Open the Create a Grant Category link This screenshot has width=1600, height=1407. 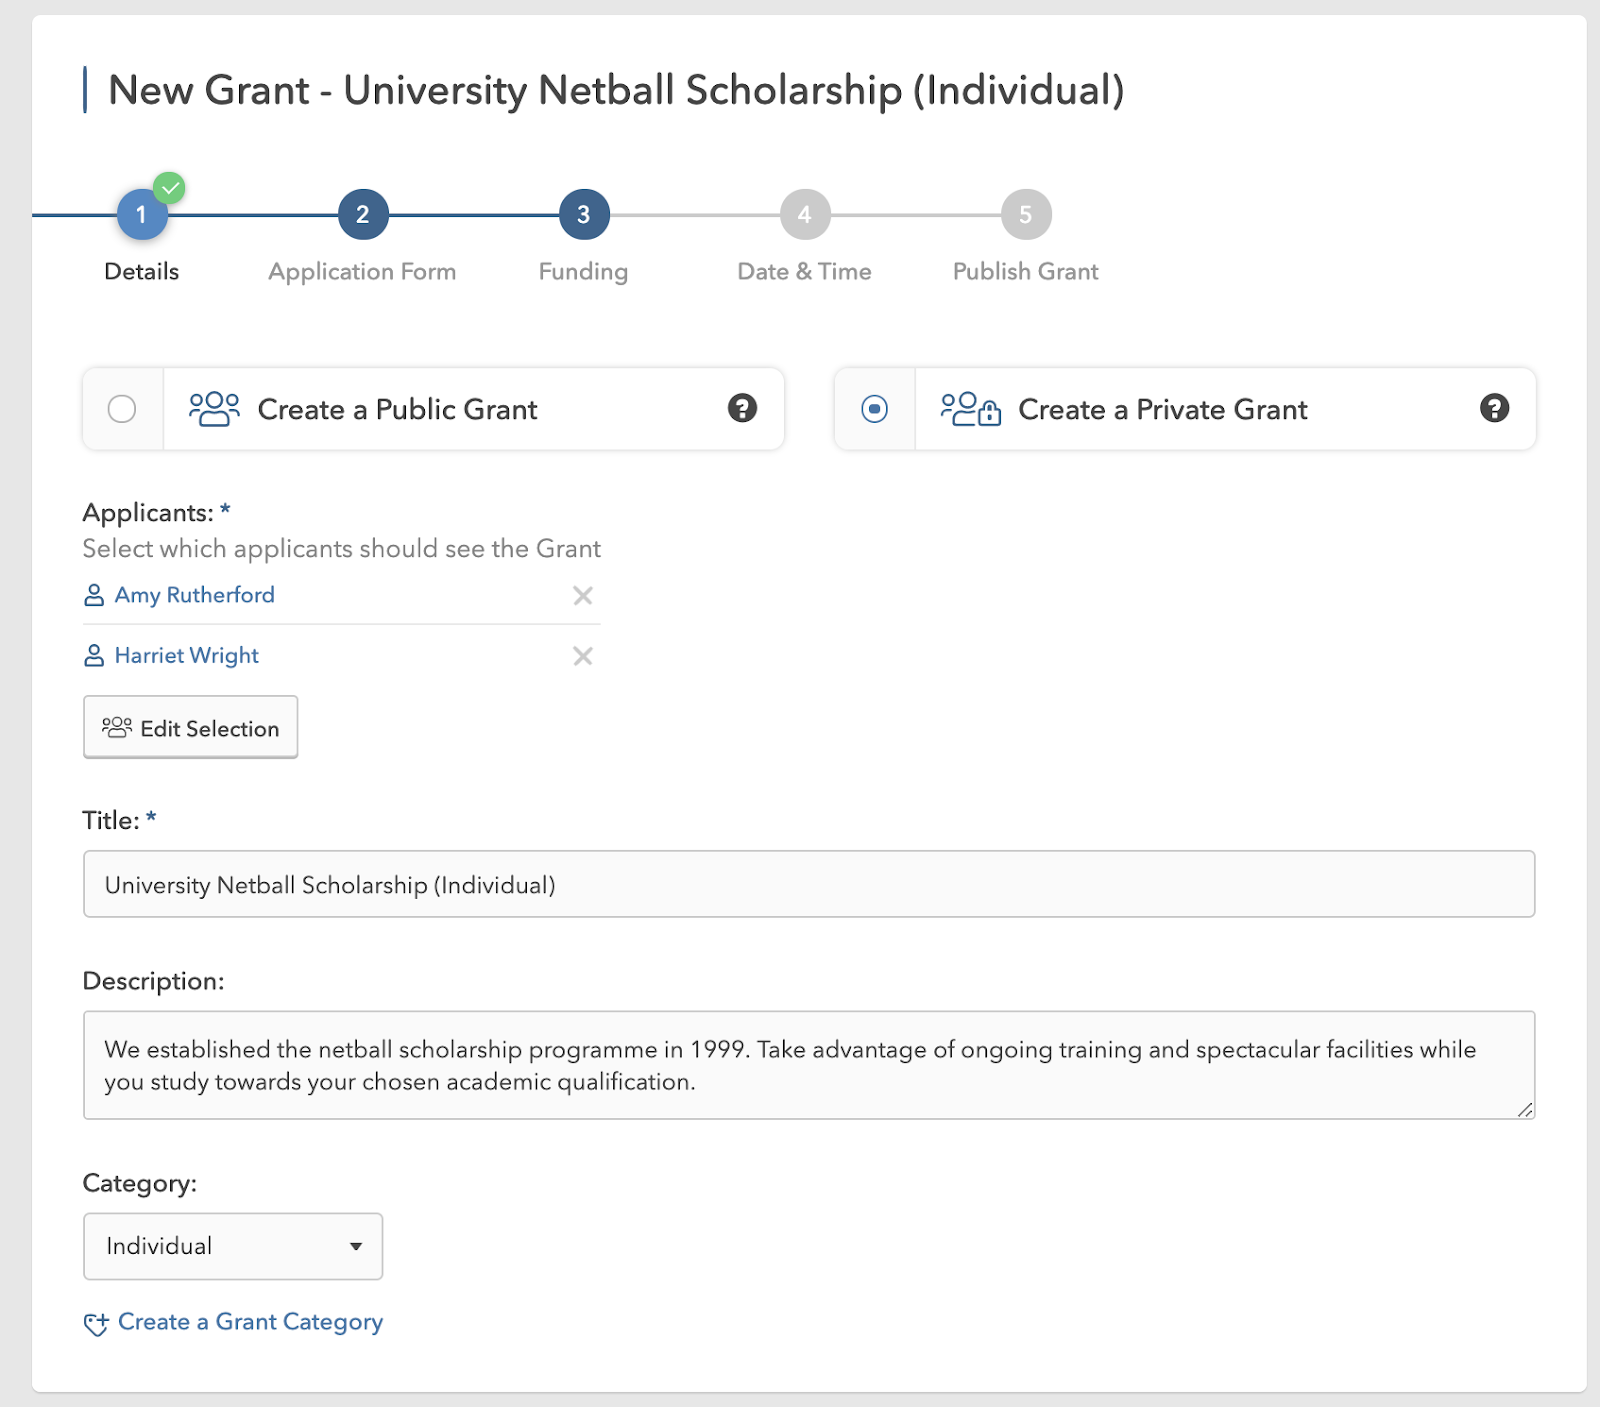click(250, 1322)
